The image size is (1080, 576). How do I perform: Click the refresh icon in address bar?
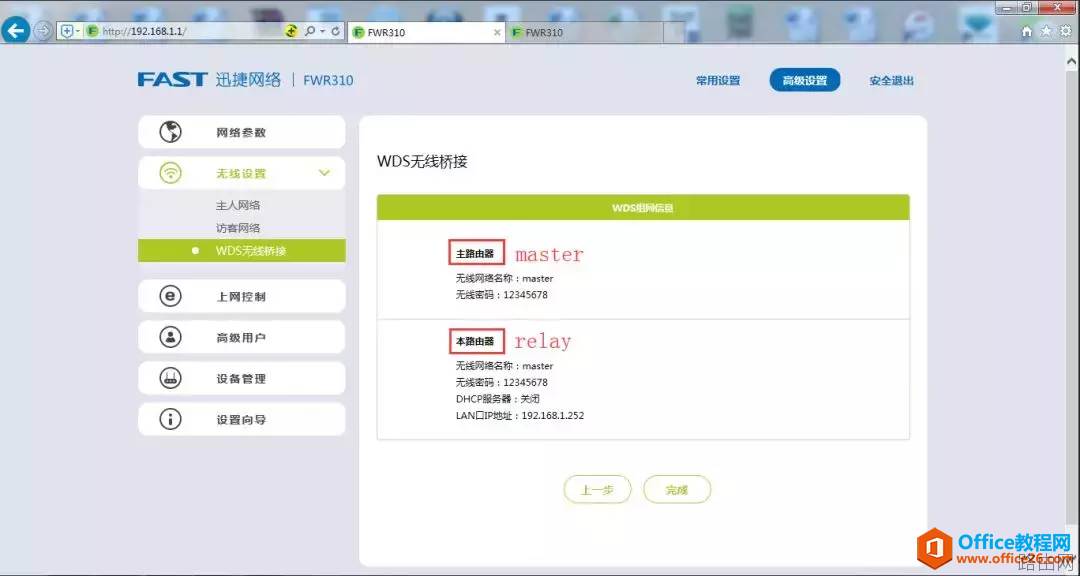(336, 32)
